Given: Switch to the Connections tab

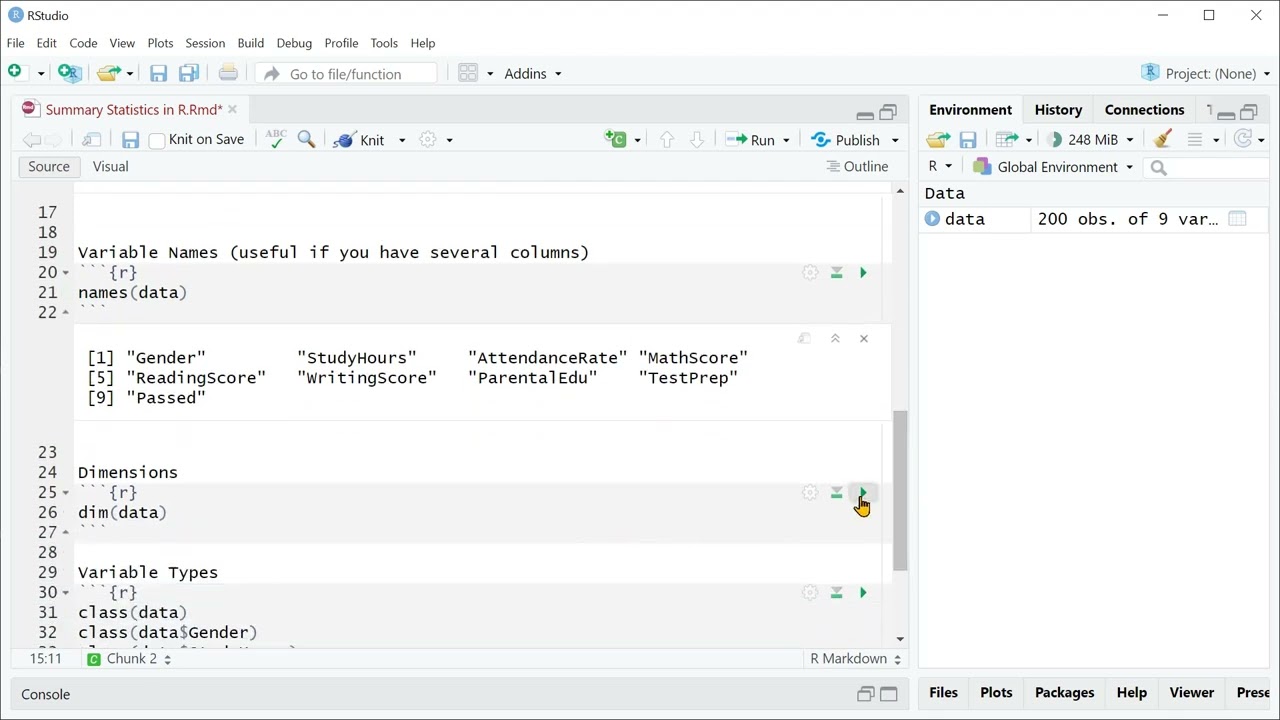Looking at the screenshot, I should pyautogui.click(x=1144, y=110).
